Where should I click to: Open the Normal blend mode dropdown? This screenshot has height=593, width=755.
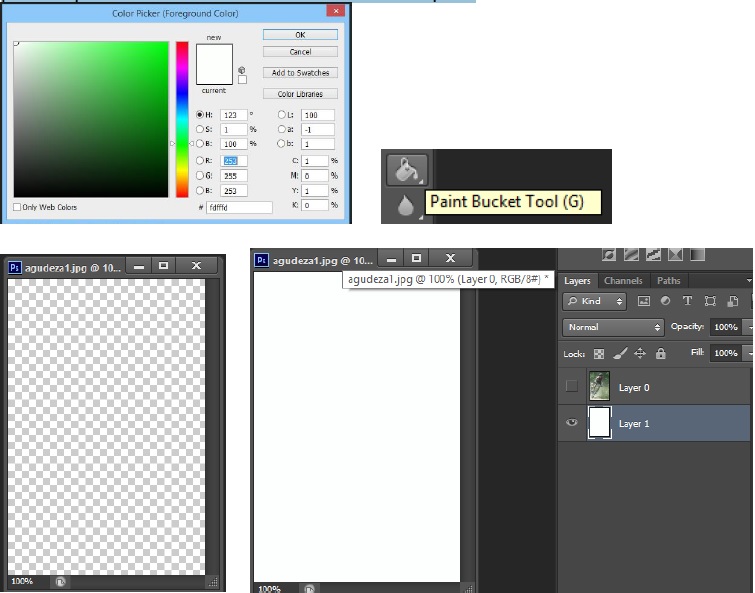tap(613, 327)
